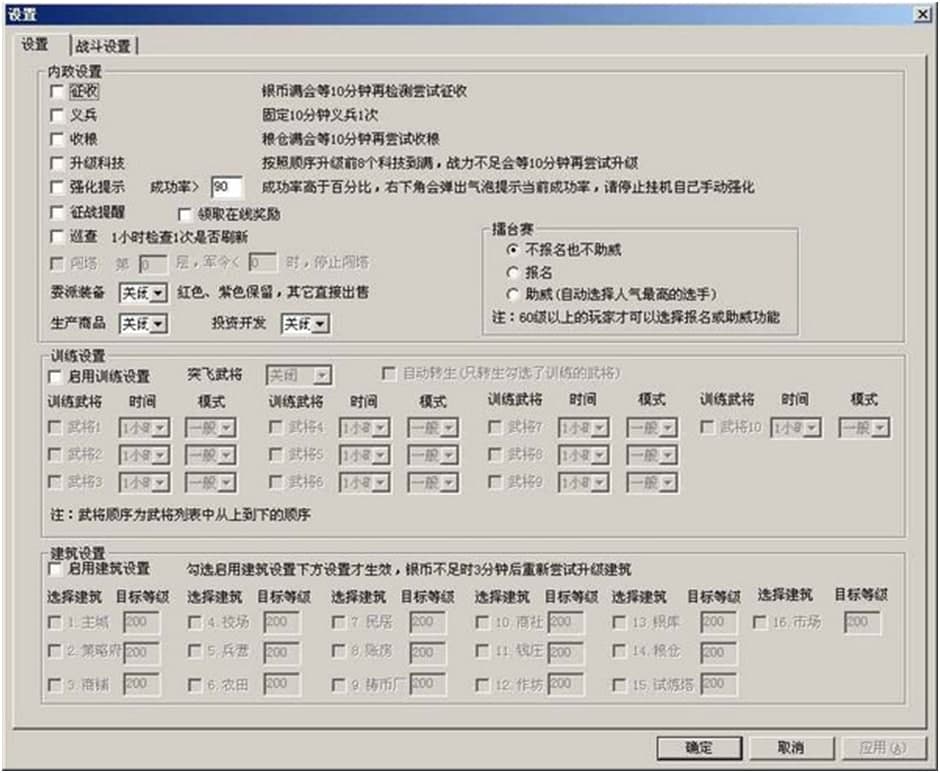
Task: Click 市场 target level field
Action: 862,622
